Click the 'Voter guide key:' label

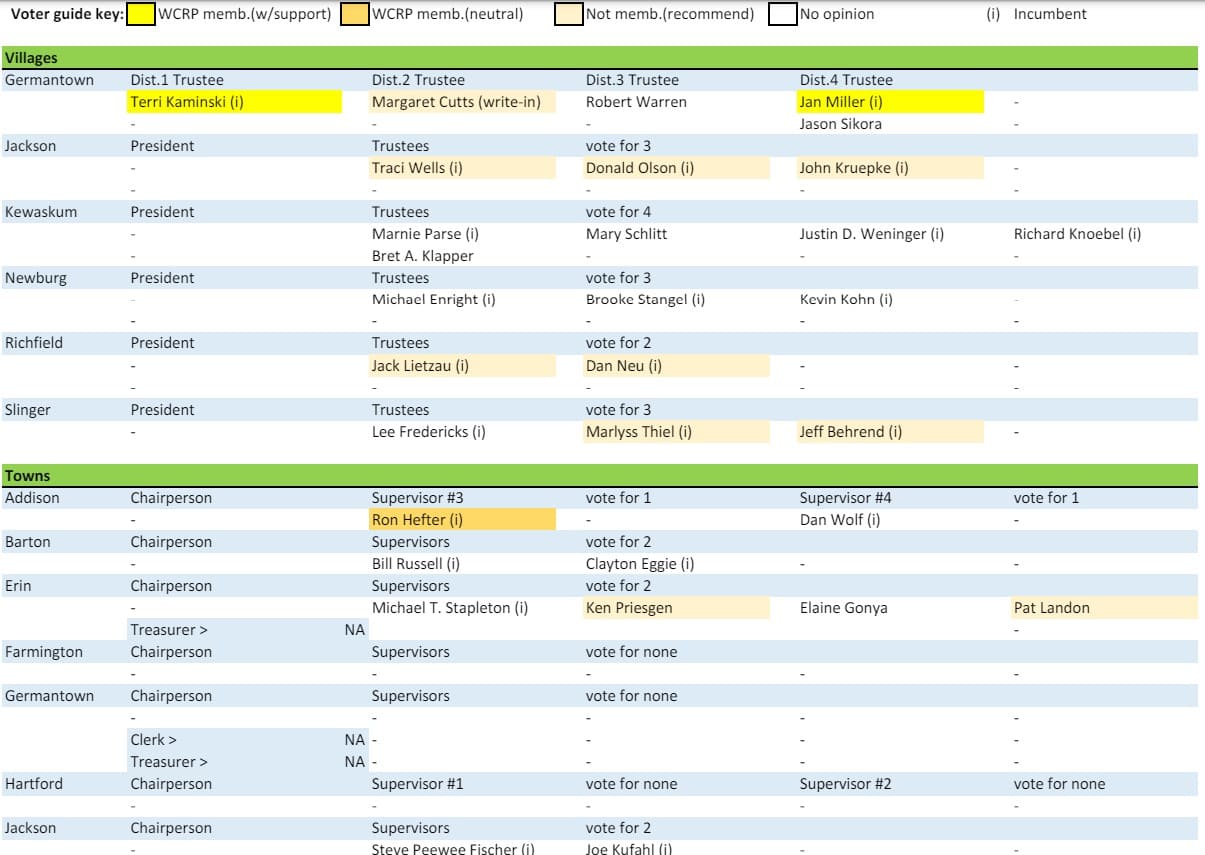click(67, 14)
